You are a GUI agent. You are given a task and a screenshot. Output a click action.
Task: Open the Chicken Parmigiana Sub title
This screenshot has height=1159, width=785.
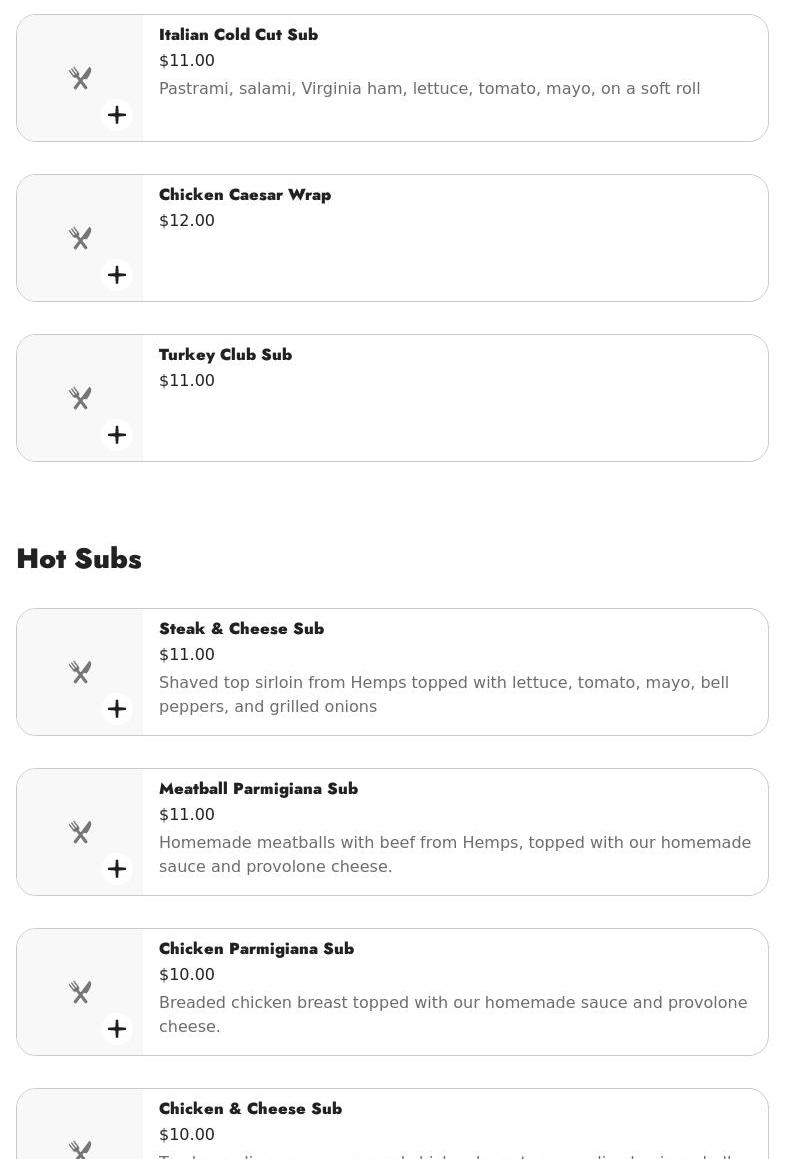tap(256, 949)
